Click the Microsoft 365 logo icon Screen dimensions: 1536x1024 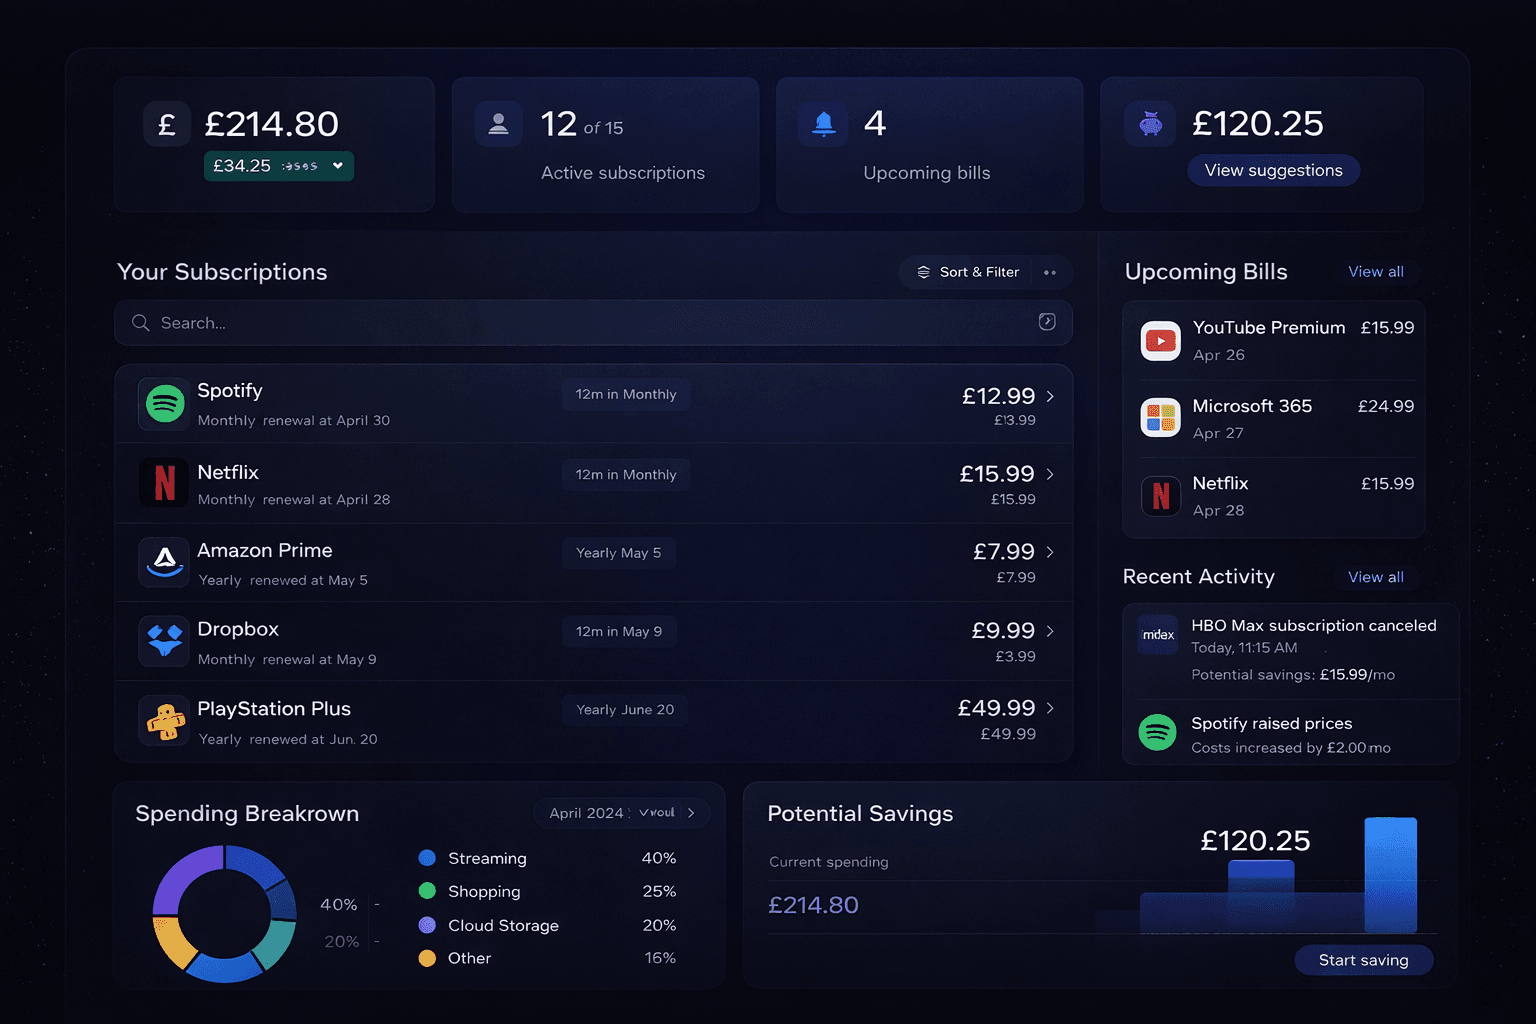point(1161,417)
